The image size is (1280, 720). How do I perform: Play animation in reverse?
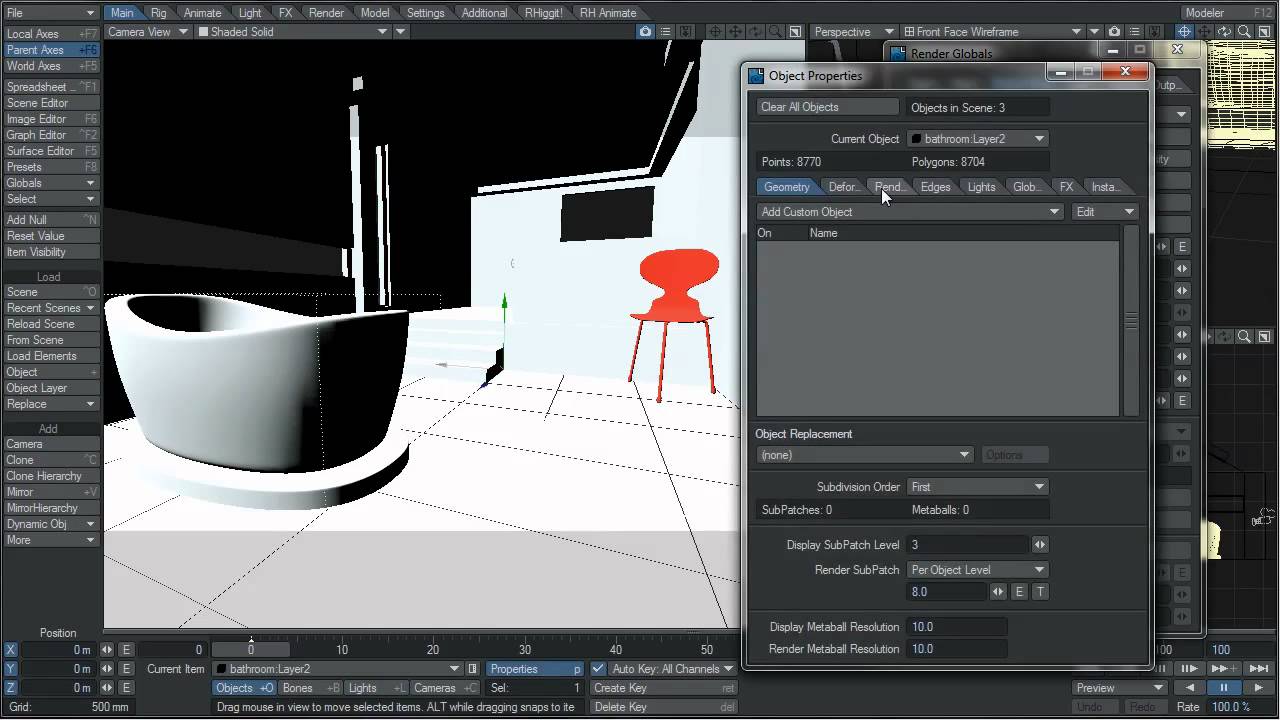click(x=1189, y=688)
